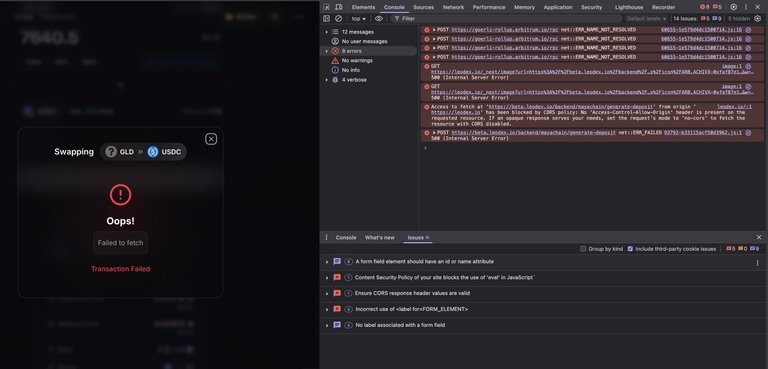This screenshot has height=369, width=768.
Task: Click the 14 Issues link in console toolbar
Action: (x=696, y=19)
